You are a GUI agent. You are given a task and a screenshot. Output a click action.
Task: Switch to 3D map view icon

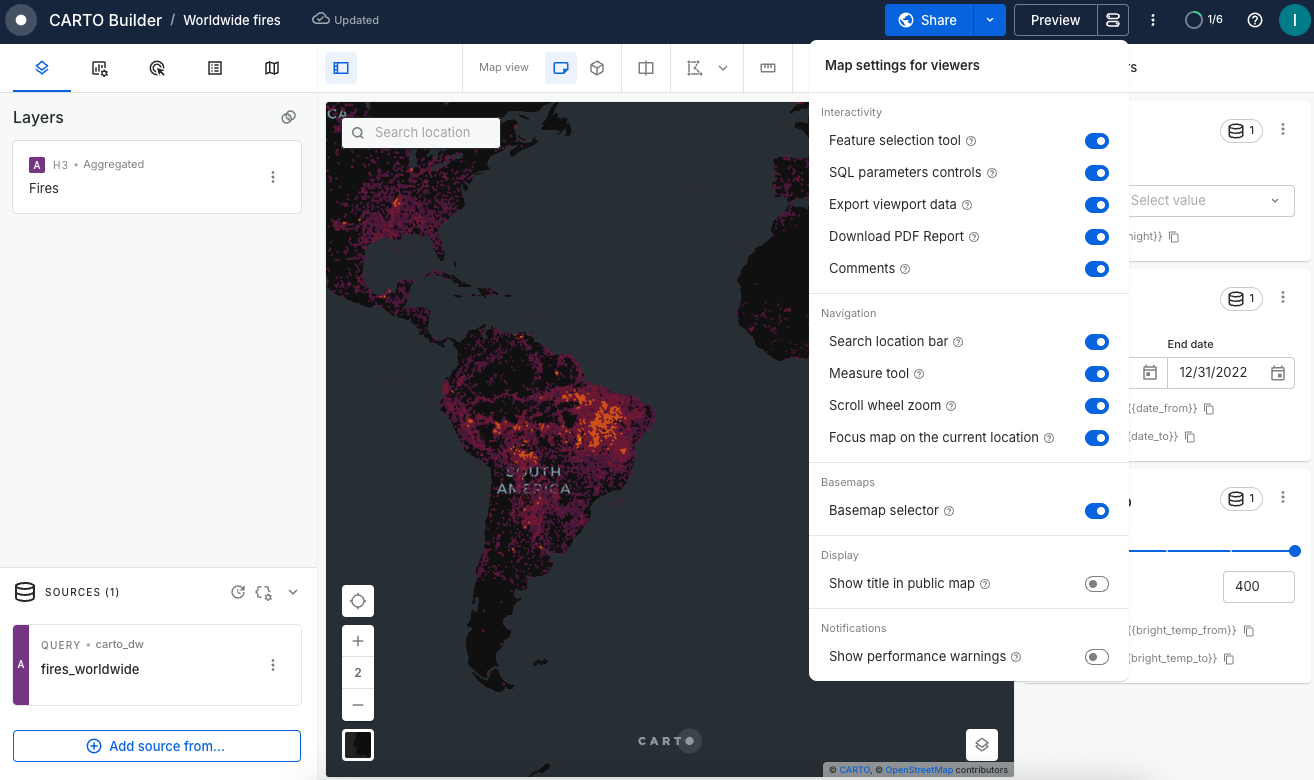(597, 68)
